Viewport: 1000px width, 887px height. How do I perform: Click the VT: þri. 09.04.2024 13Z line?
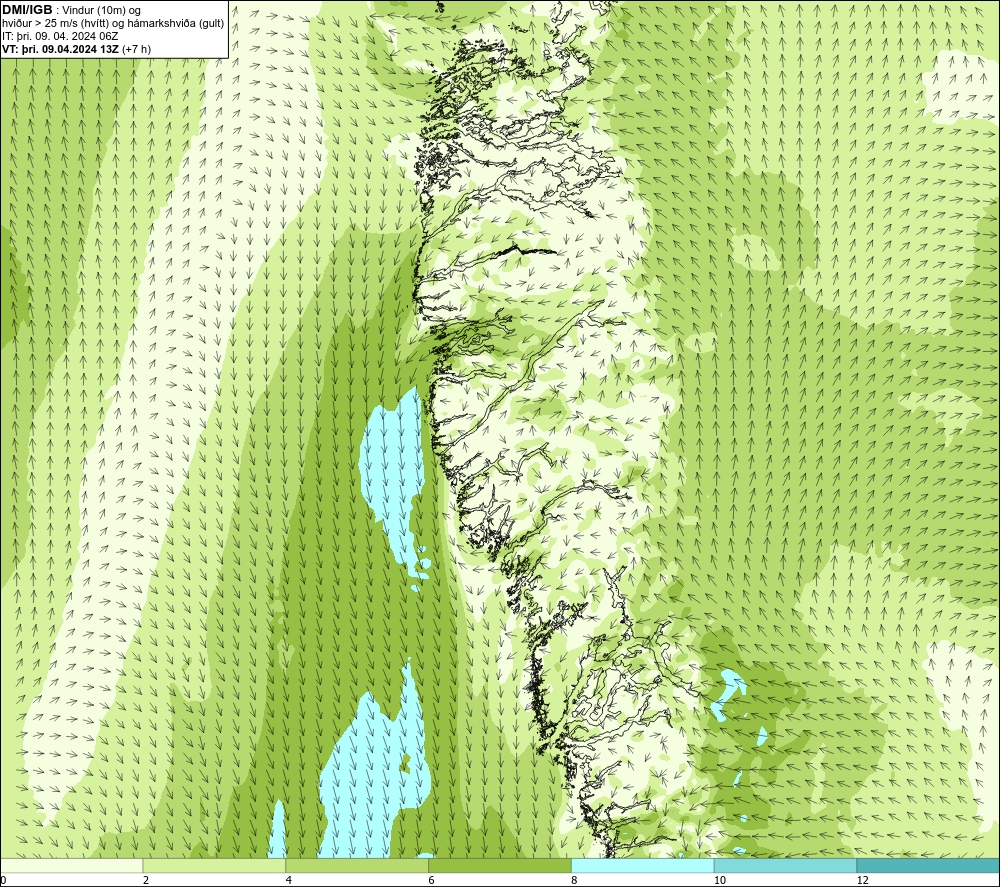point(77,48)
